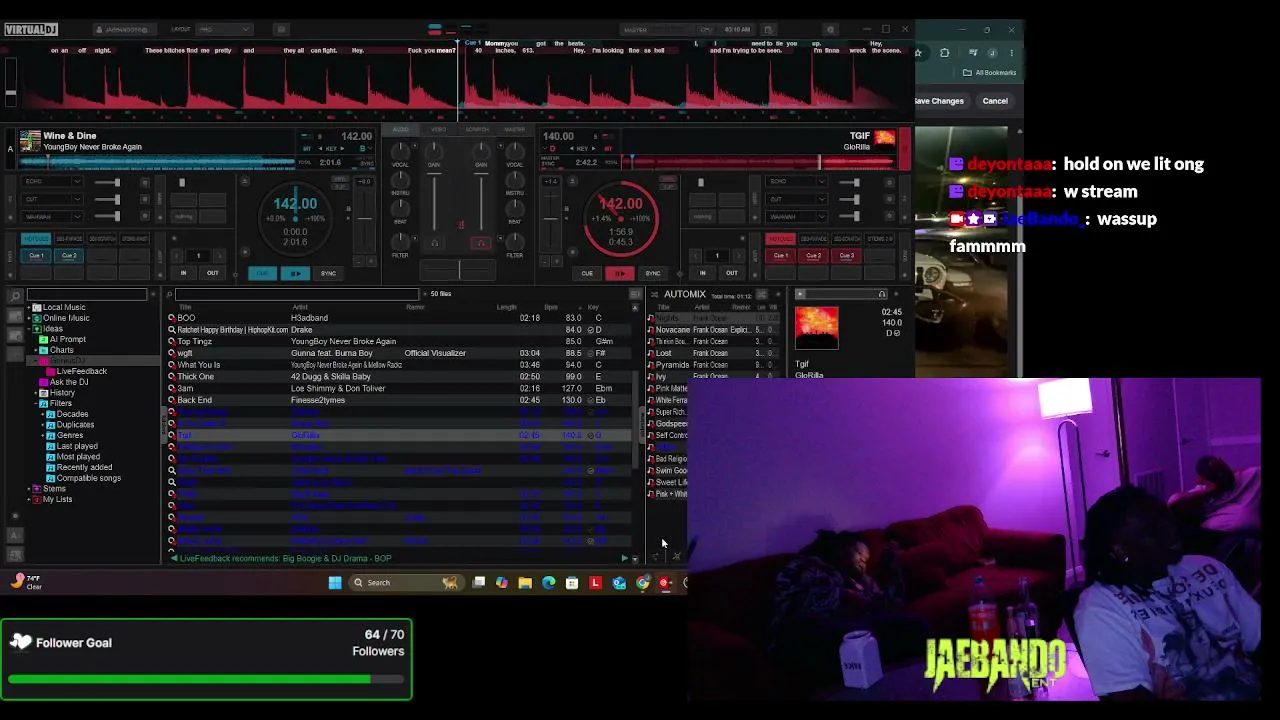Open the ECHO effect dropdown on right deck

[x=797, y=182]
